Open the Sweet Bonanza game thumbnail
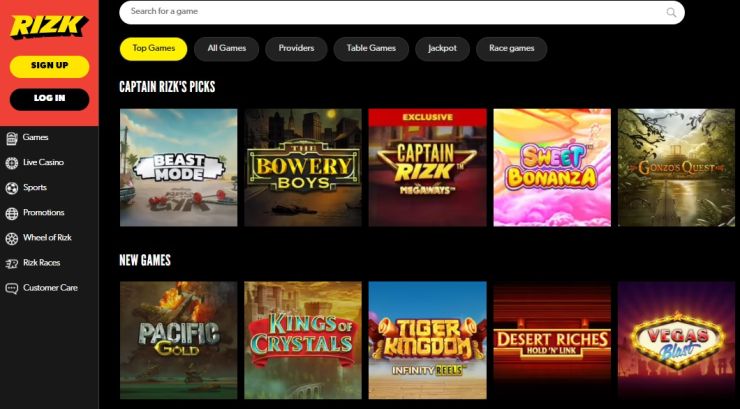Image resolution: width=740 pixels, height=409 pixels. tap(552, 167)
